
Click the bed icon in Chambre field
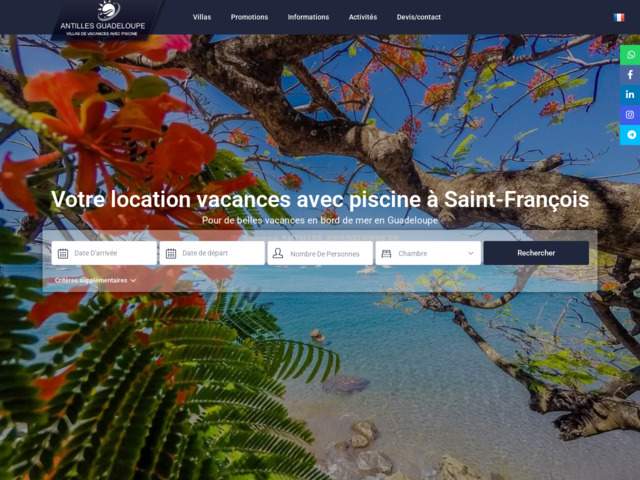(386, 253)
